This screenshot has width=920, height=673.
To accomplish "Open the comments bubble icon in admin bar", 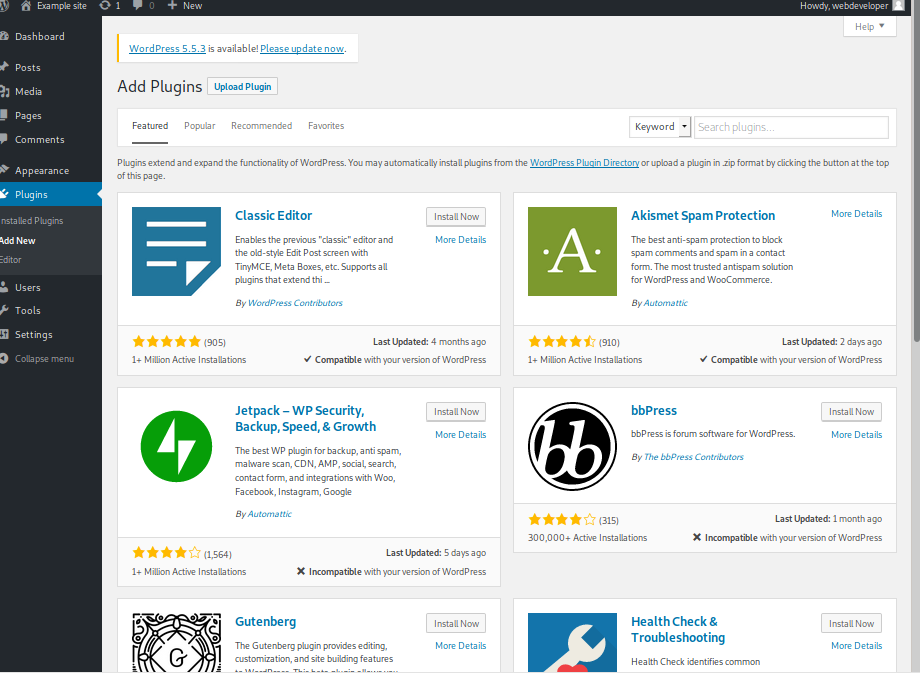I will coord(138,6).
